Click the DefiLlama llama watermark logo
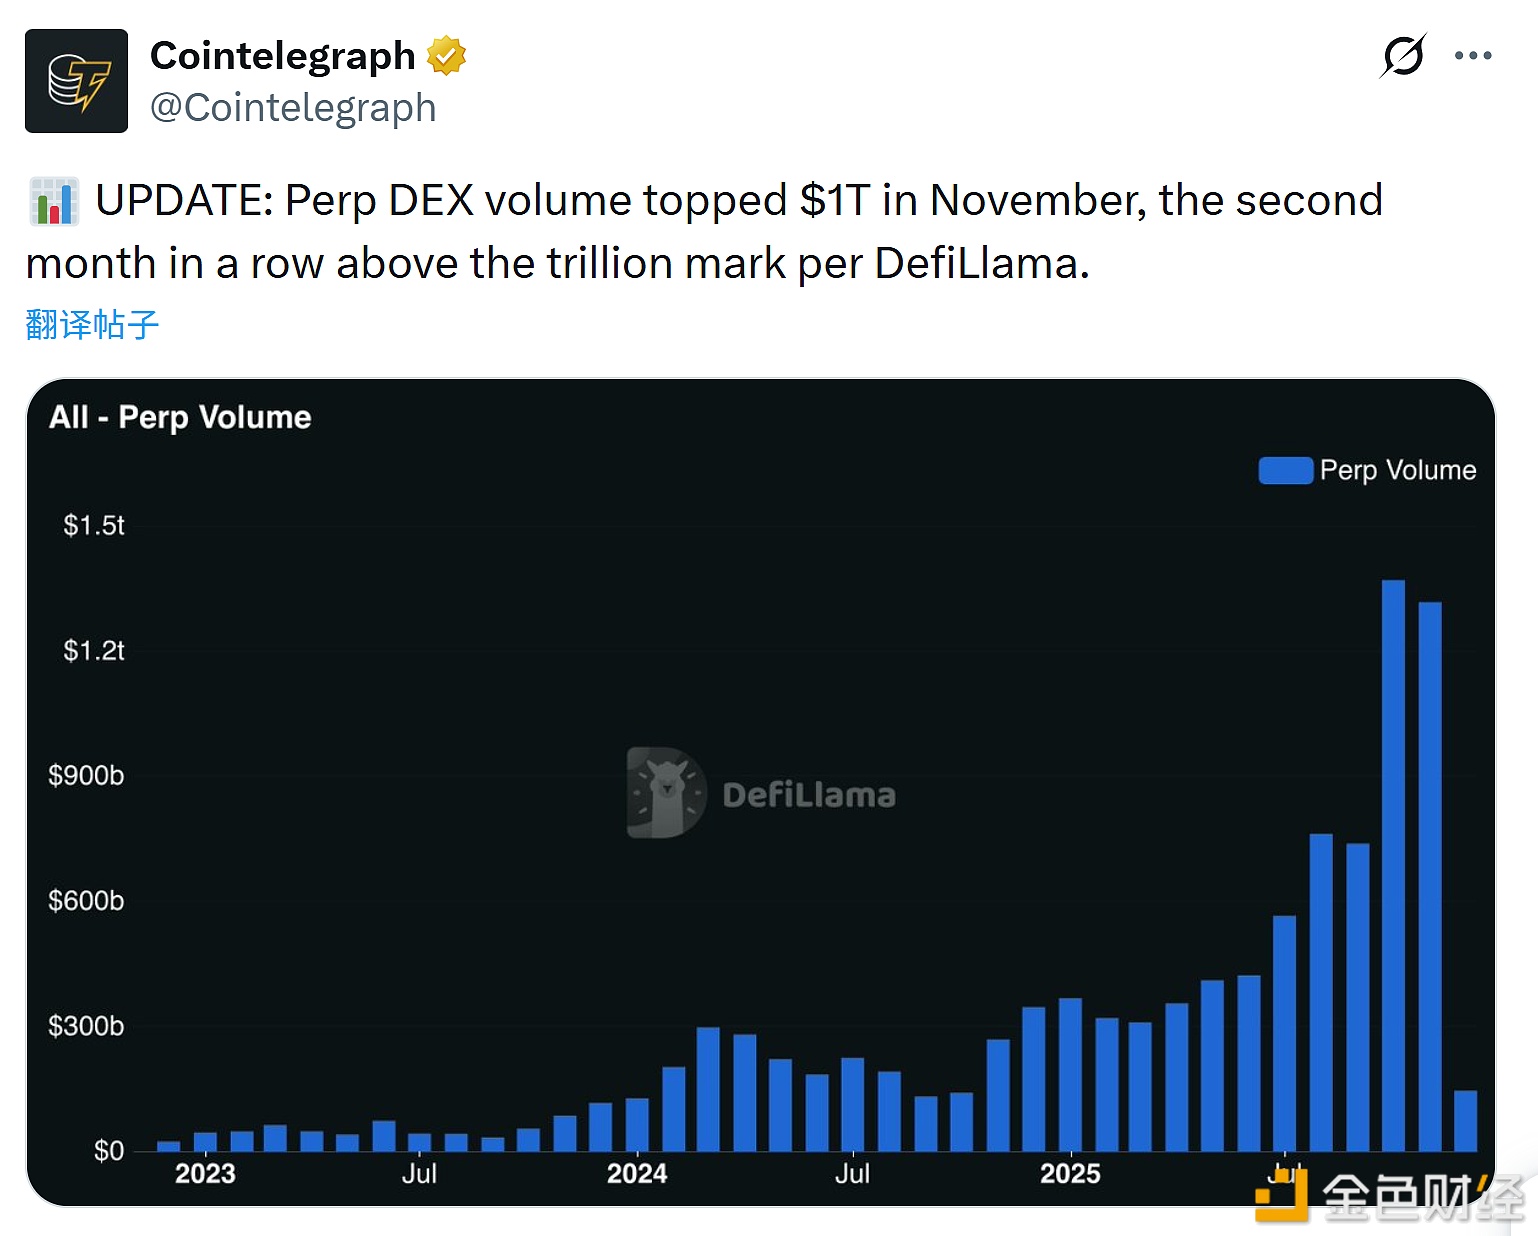Image resolution: width=1538 pixels, height=1236 pixels. [666, 793]
